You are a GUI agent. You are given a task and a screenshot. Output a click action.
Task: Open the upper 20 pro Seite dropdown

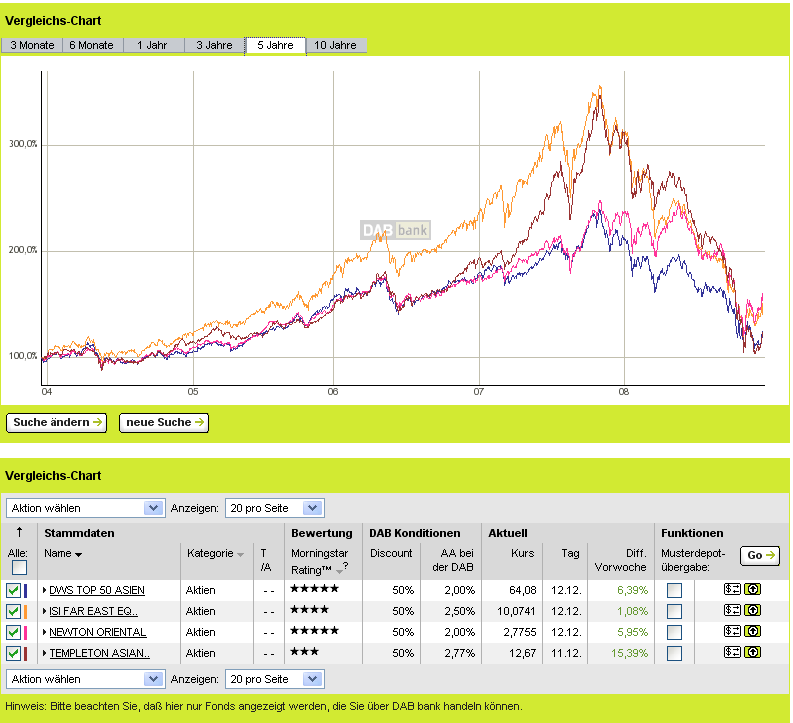coord(275,508)
